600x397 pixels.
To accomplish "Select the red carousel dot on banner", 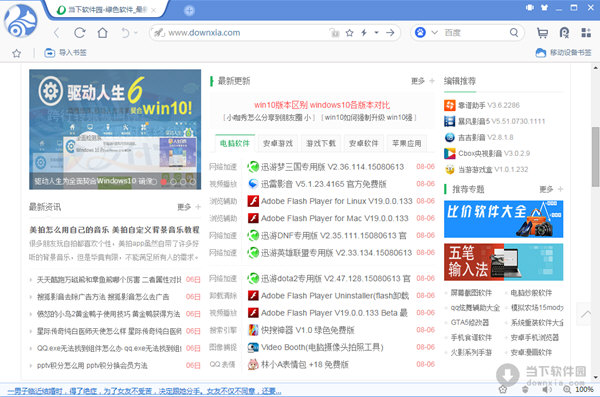I will click(x=164, y=182).
